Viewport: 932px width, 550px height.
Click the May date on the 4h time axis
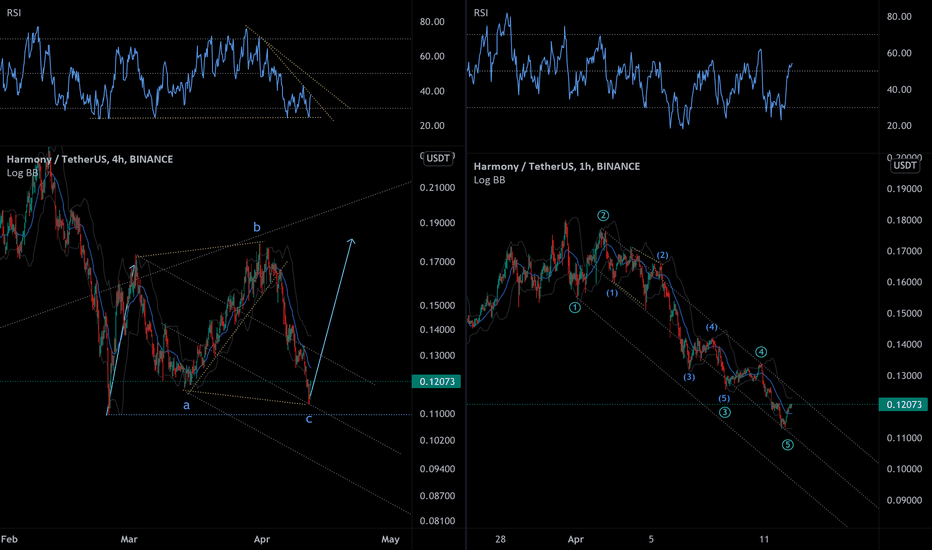pos(391,539)
